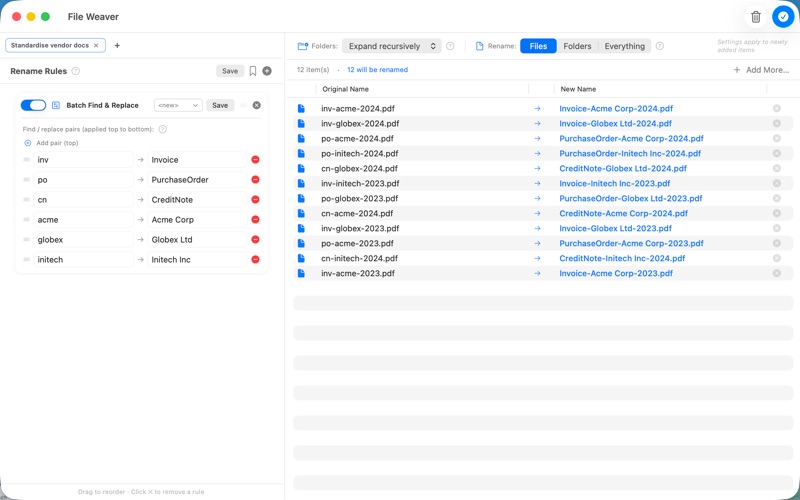Sort by the New Name column header
The width and height of the screenshot is (800, 500).
point(578,89)
